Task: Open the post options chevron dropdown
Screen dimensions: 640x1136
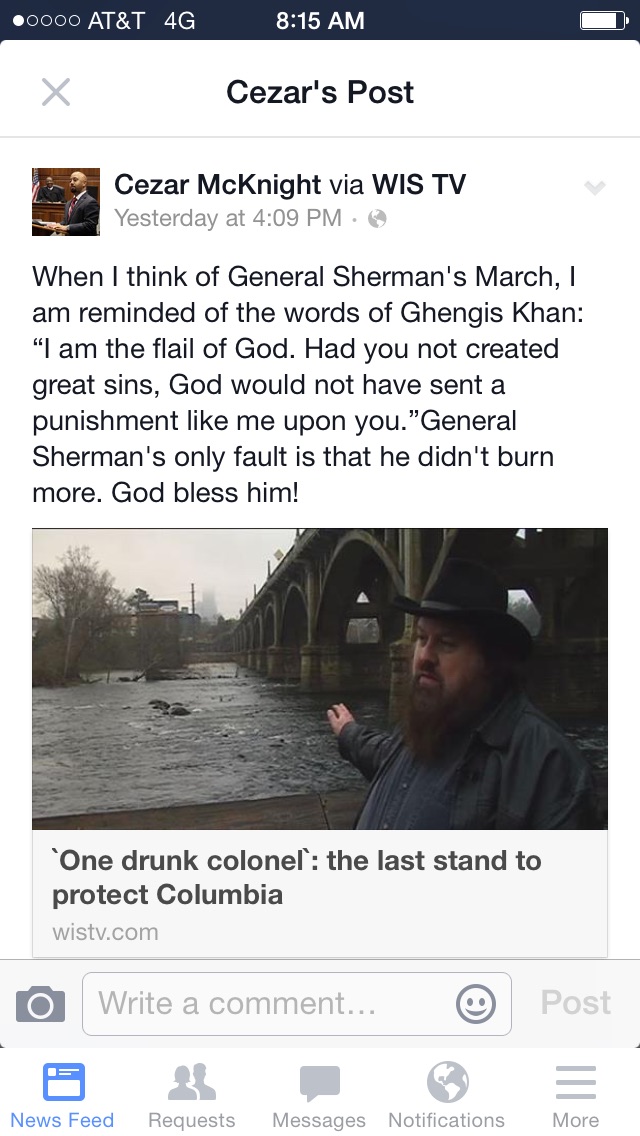Action: pos(594,188)
